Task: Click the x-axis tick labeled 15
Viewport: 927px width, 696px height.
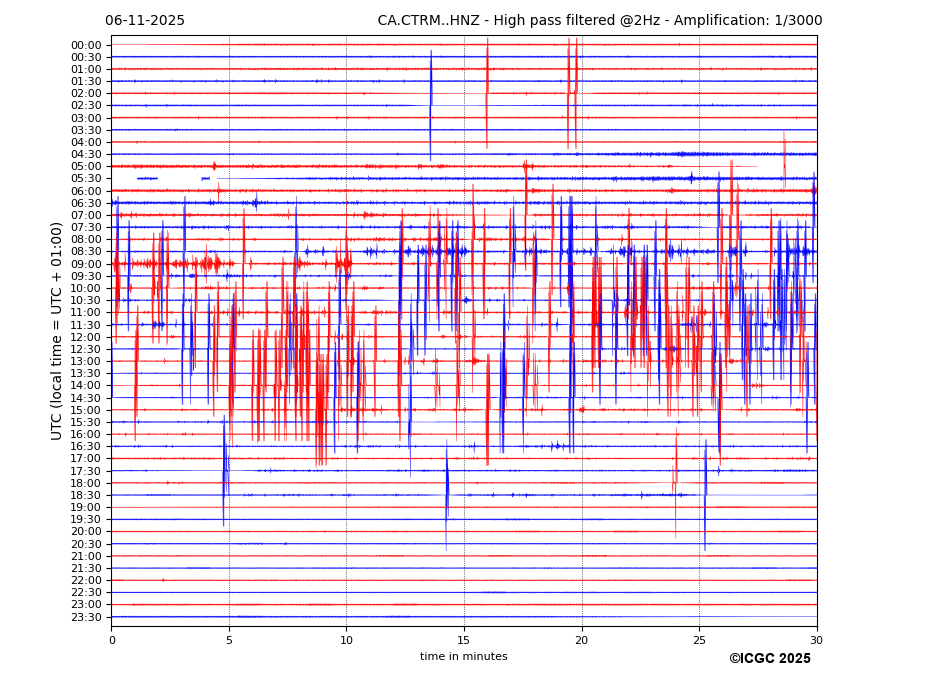Action: 464,640
